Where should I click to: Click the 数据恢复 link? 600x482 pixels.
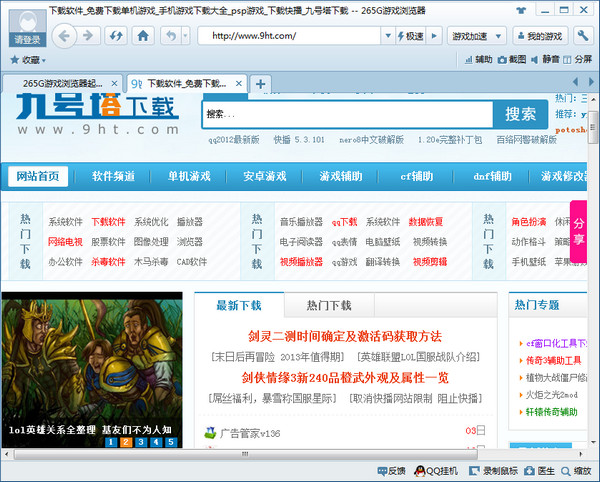tap(426, 222)
